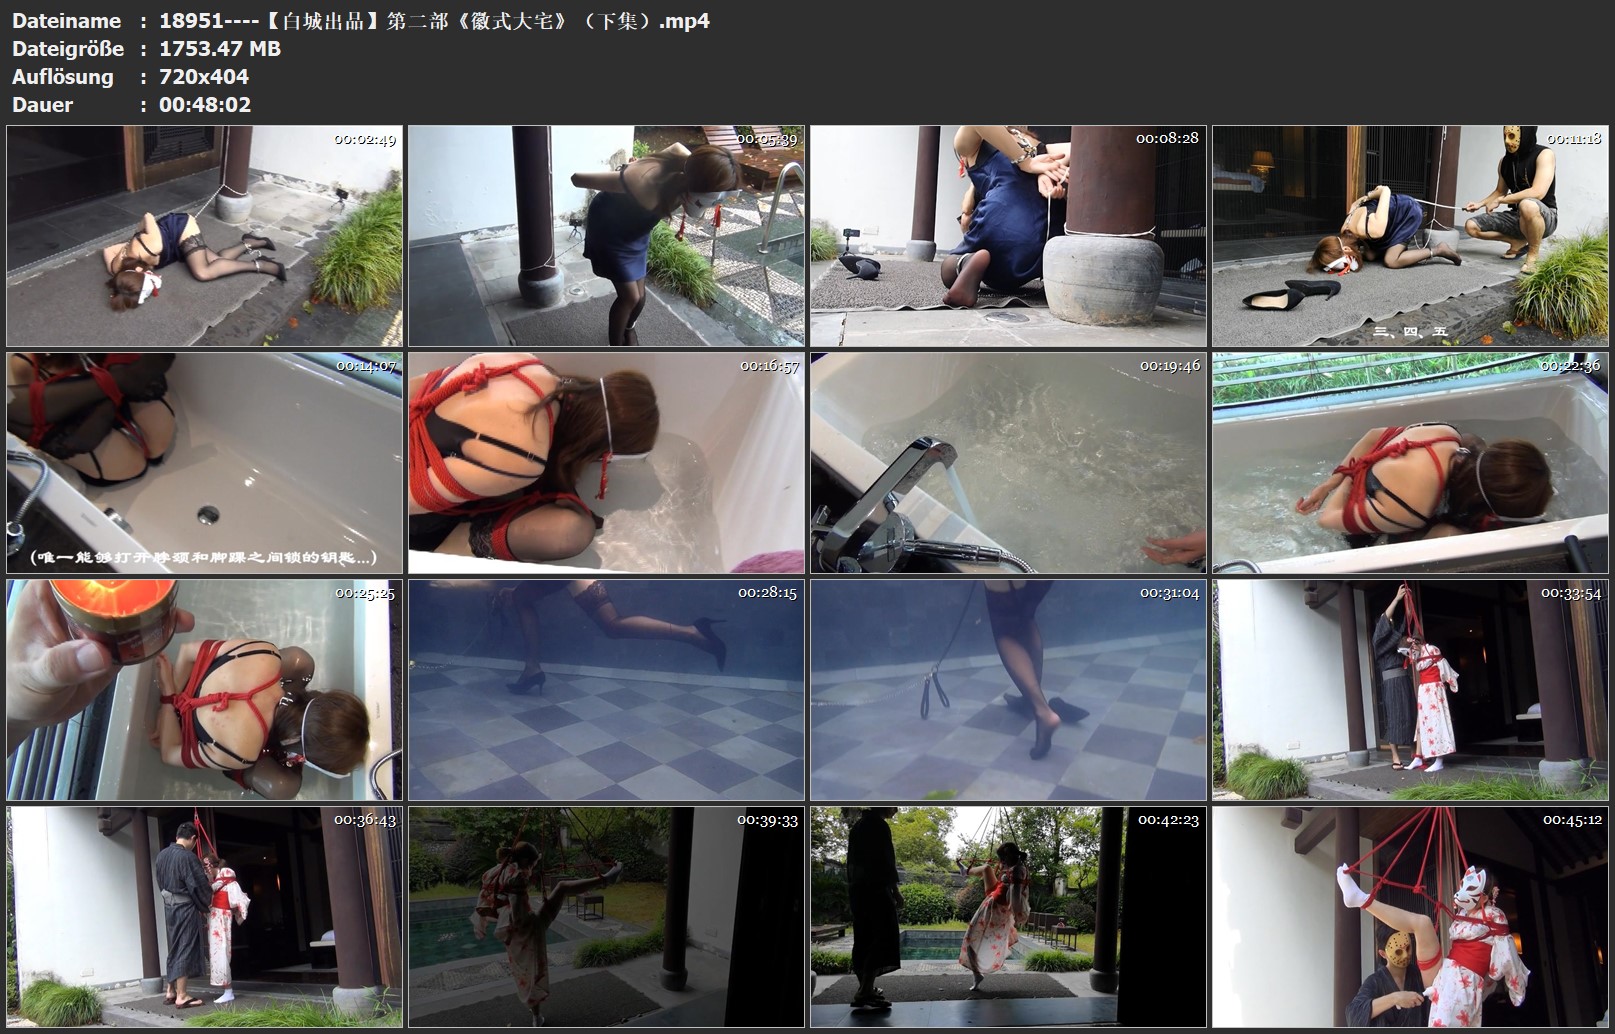Select the garden frame at 00:39:33
The height and width of the screenshot is (1034, 1615).
pos(606,917)
